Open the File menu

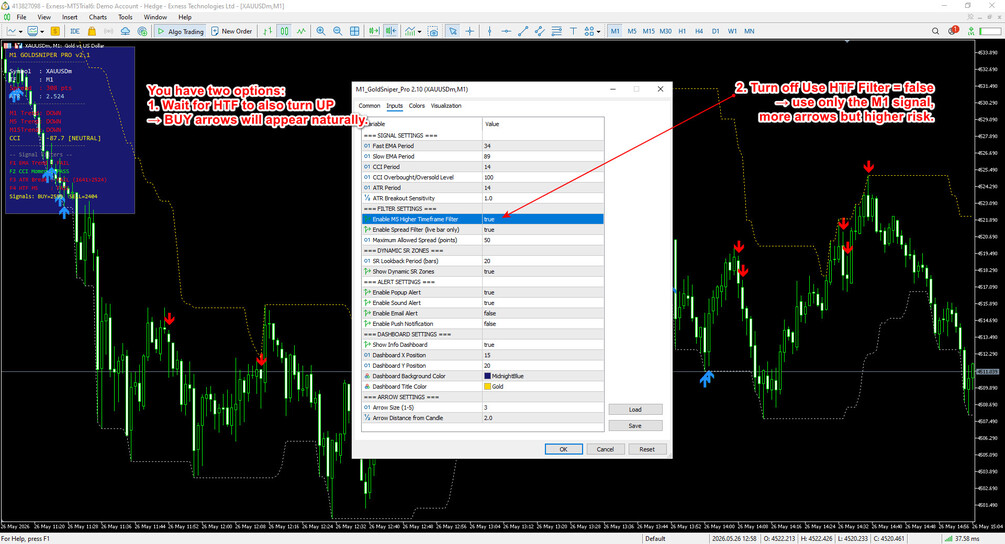point(21,17)
